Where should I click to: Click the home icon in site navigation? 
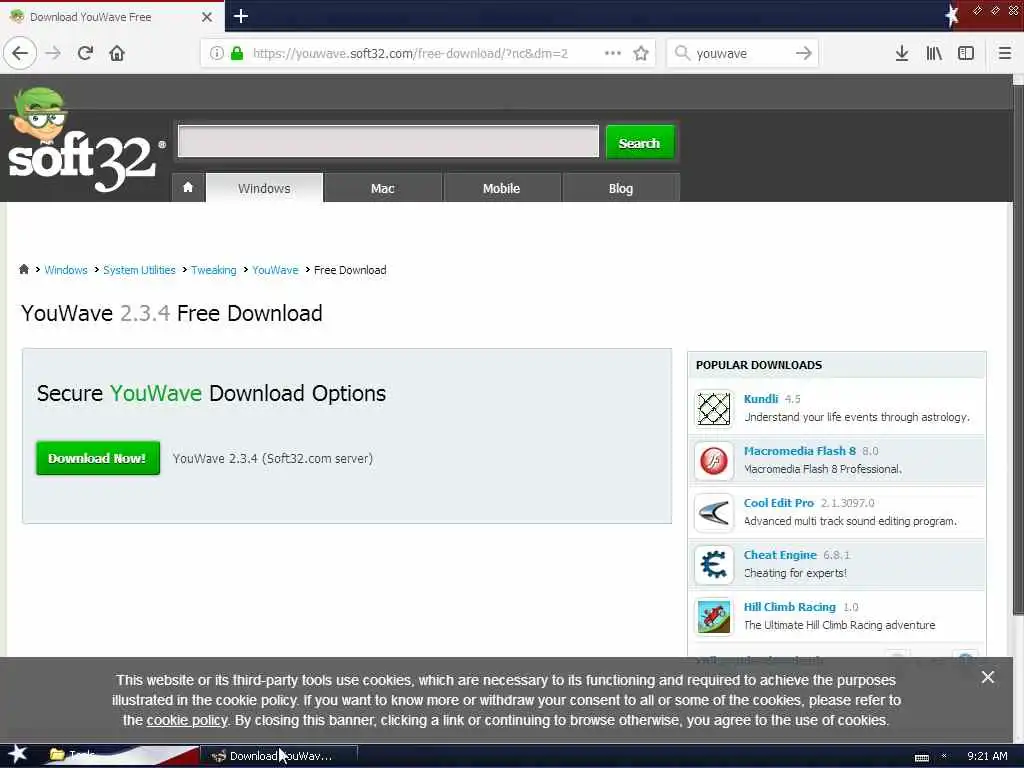[188, 187]
